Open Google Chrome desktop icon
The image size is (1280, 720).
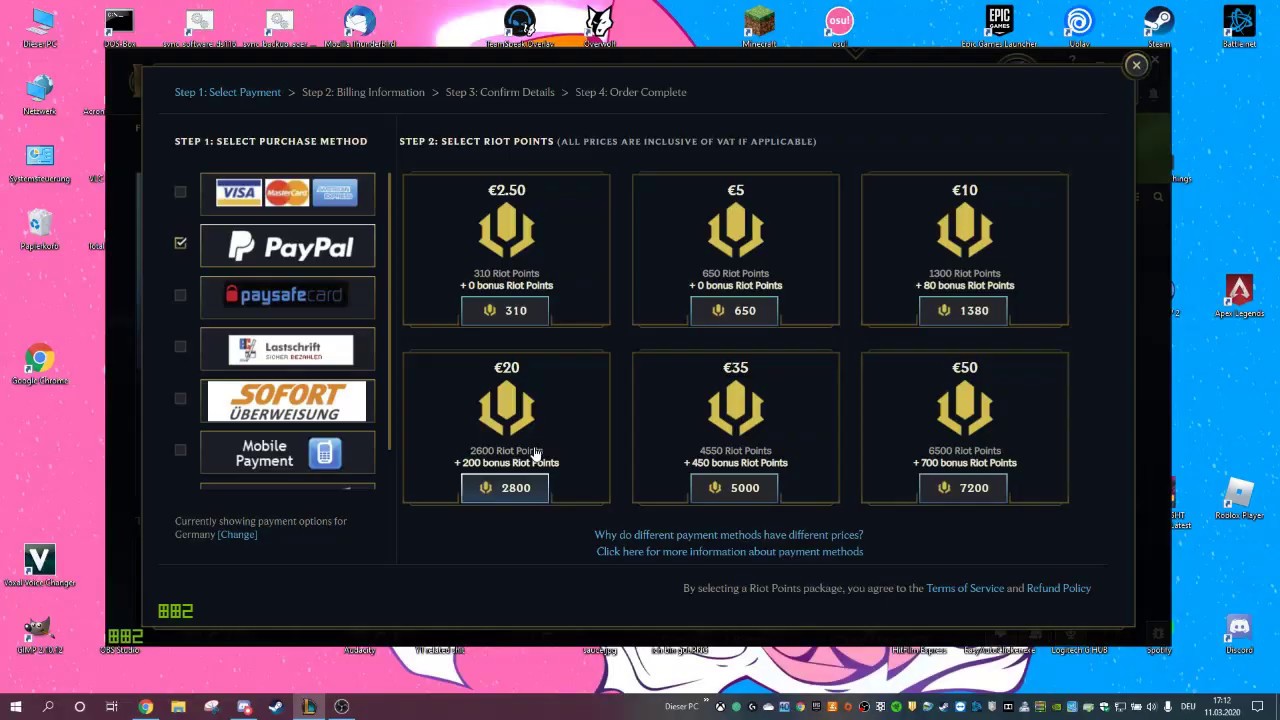(40, 365)
